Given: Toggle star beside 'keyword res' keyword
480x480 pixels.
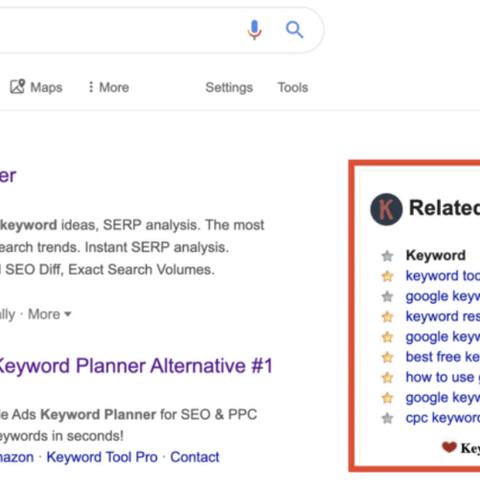Looking at the screenshot, I should click(x=387, y=317).
